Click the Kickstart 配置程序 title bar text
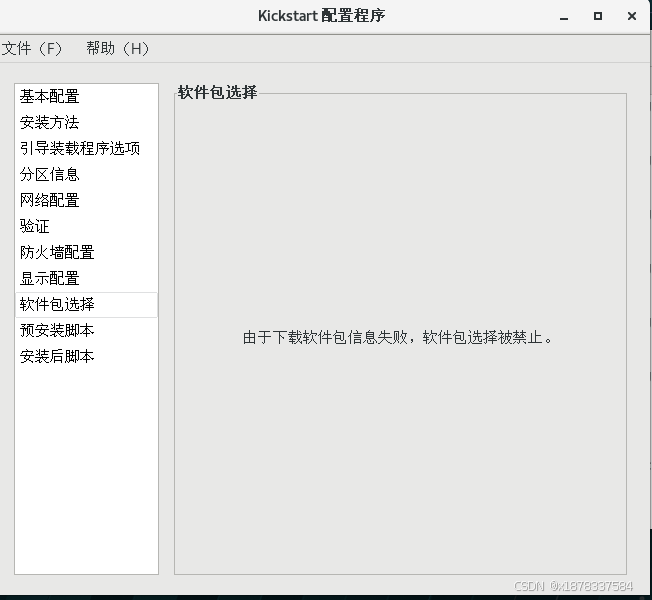 (x=321, y=16)
